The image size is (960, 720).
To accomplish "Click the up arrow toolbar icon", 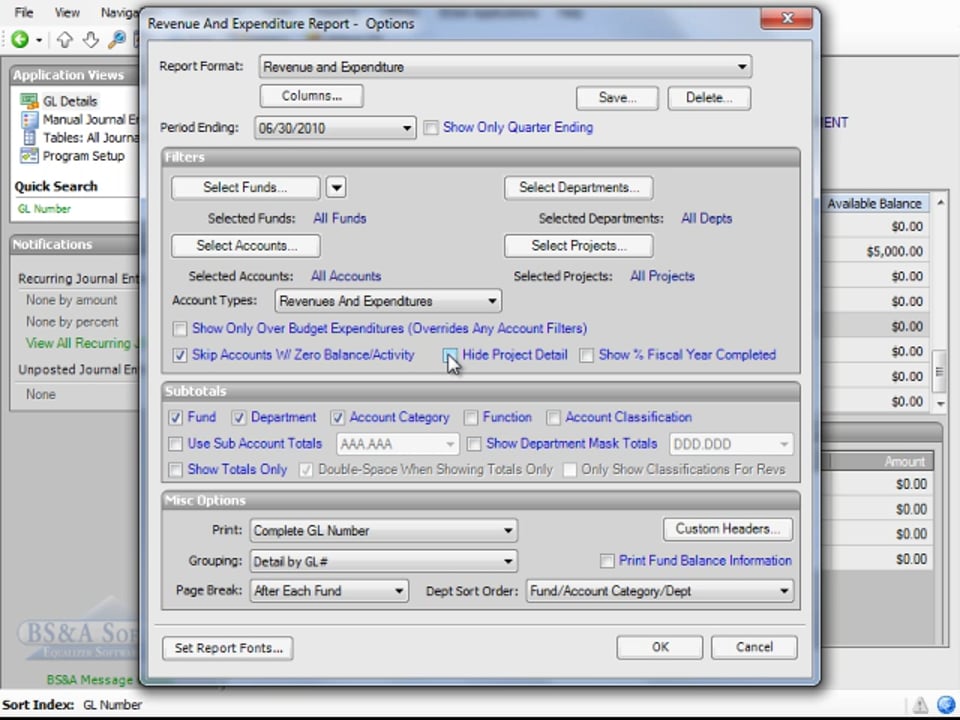I will coord(65,40).
